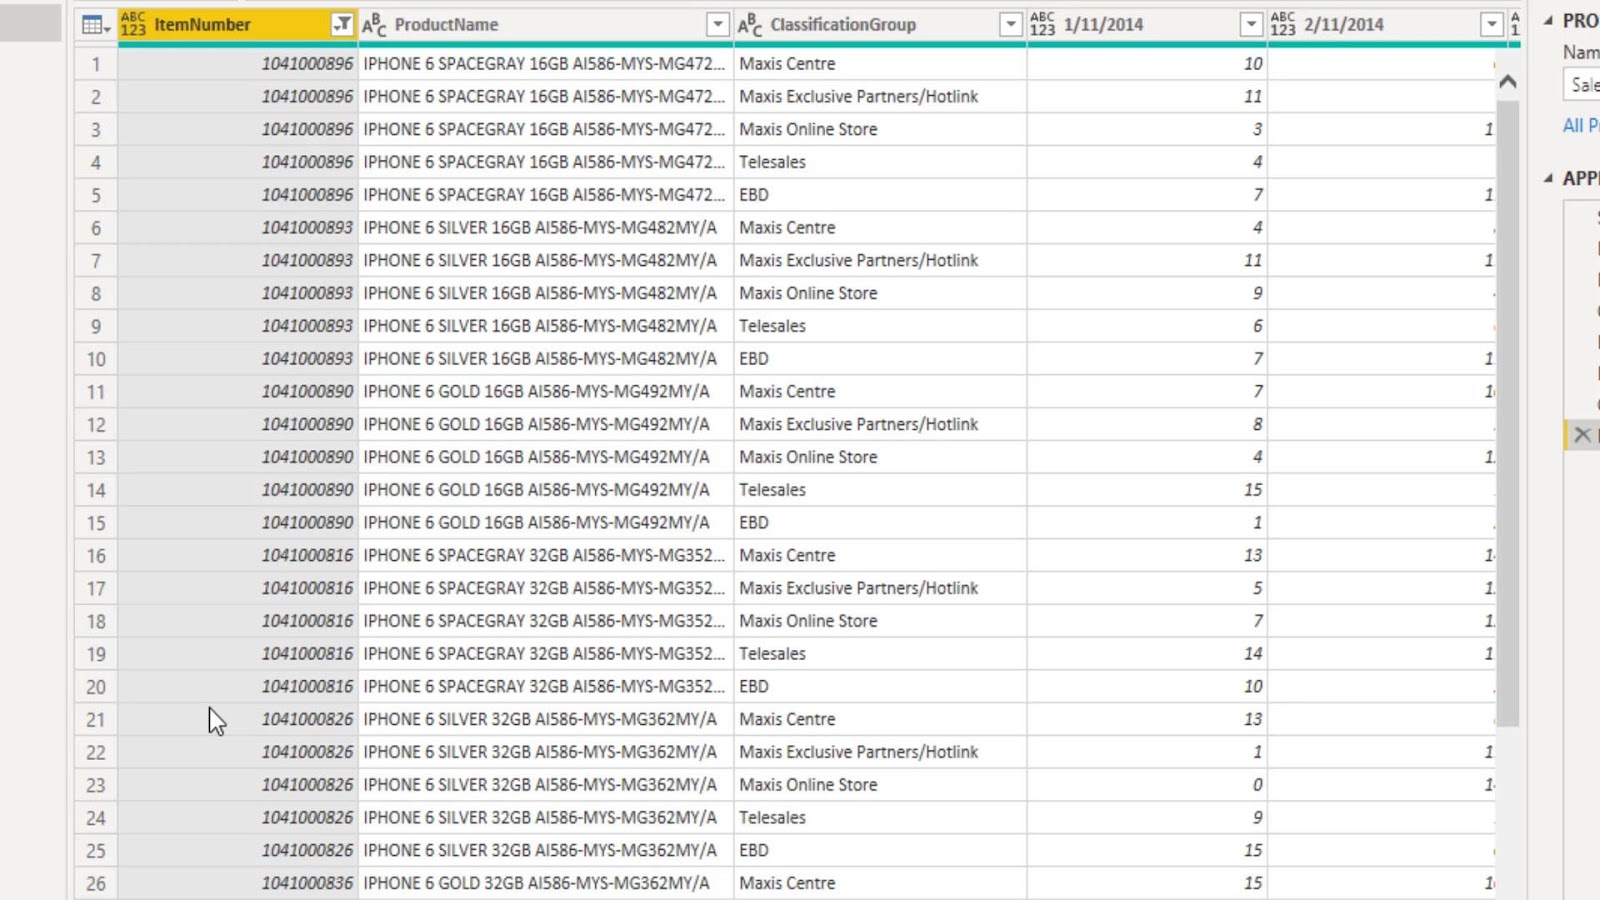Delete the selected applied step with X icon
1600x900 pixels.
pos(1582,434)
